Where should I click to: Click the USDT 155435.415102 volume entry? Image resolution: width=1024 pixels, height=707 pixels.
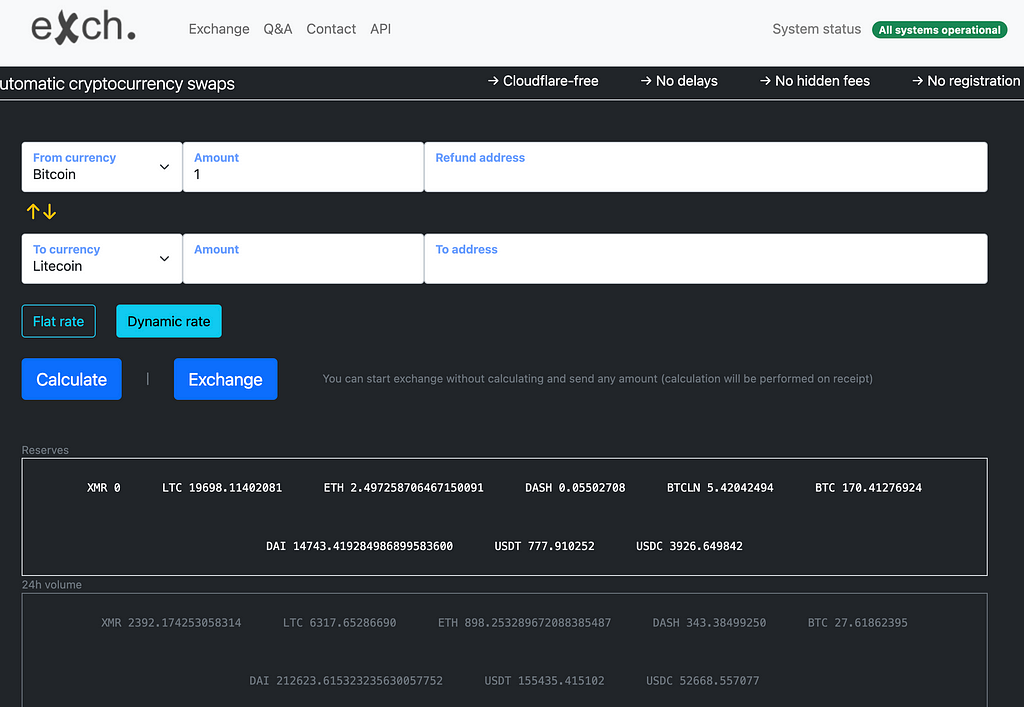(x=545, y=681)
